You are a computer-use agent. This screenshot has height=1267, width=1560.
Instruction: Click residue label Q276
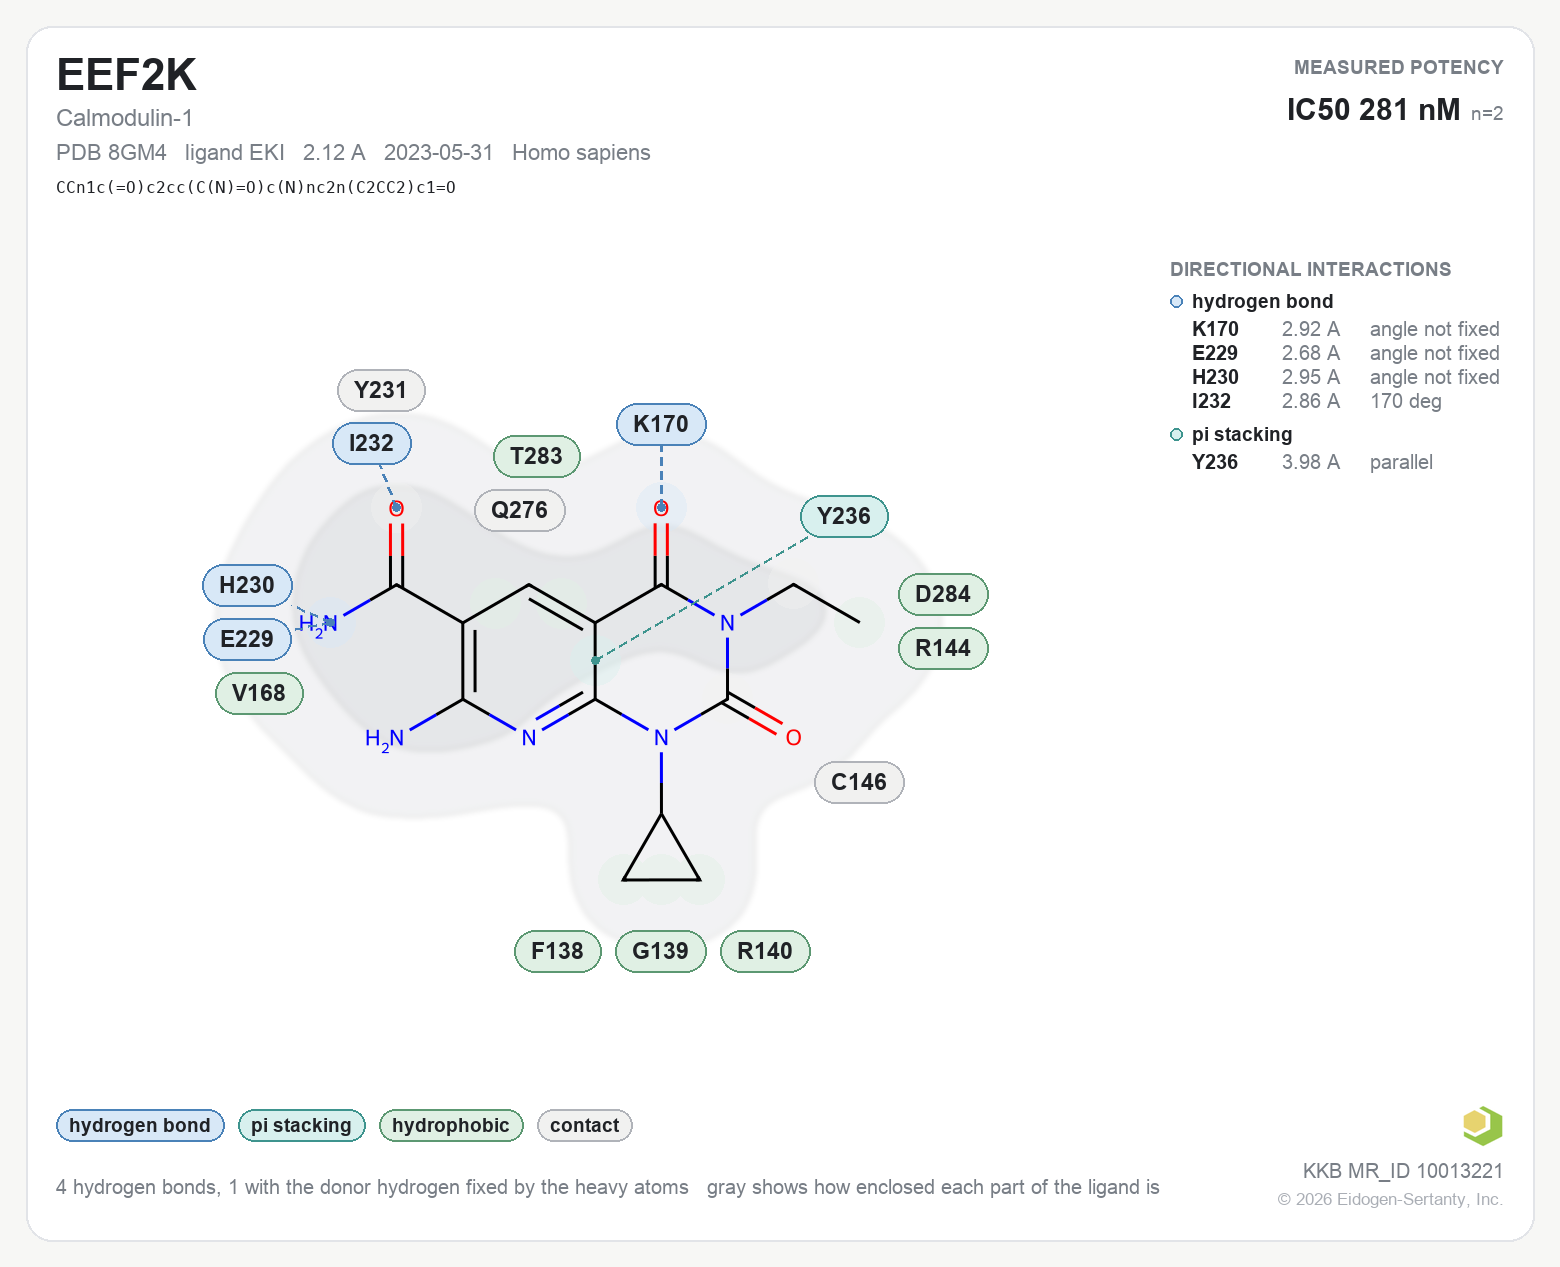point(519,510)
